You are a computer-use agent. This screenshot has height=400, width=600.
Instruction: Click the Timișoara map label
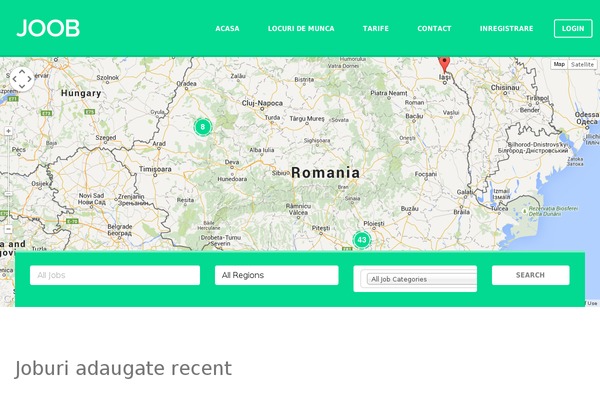pos(155,169)
